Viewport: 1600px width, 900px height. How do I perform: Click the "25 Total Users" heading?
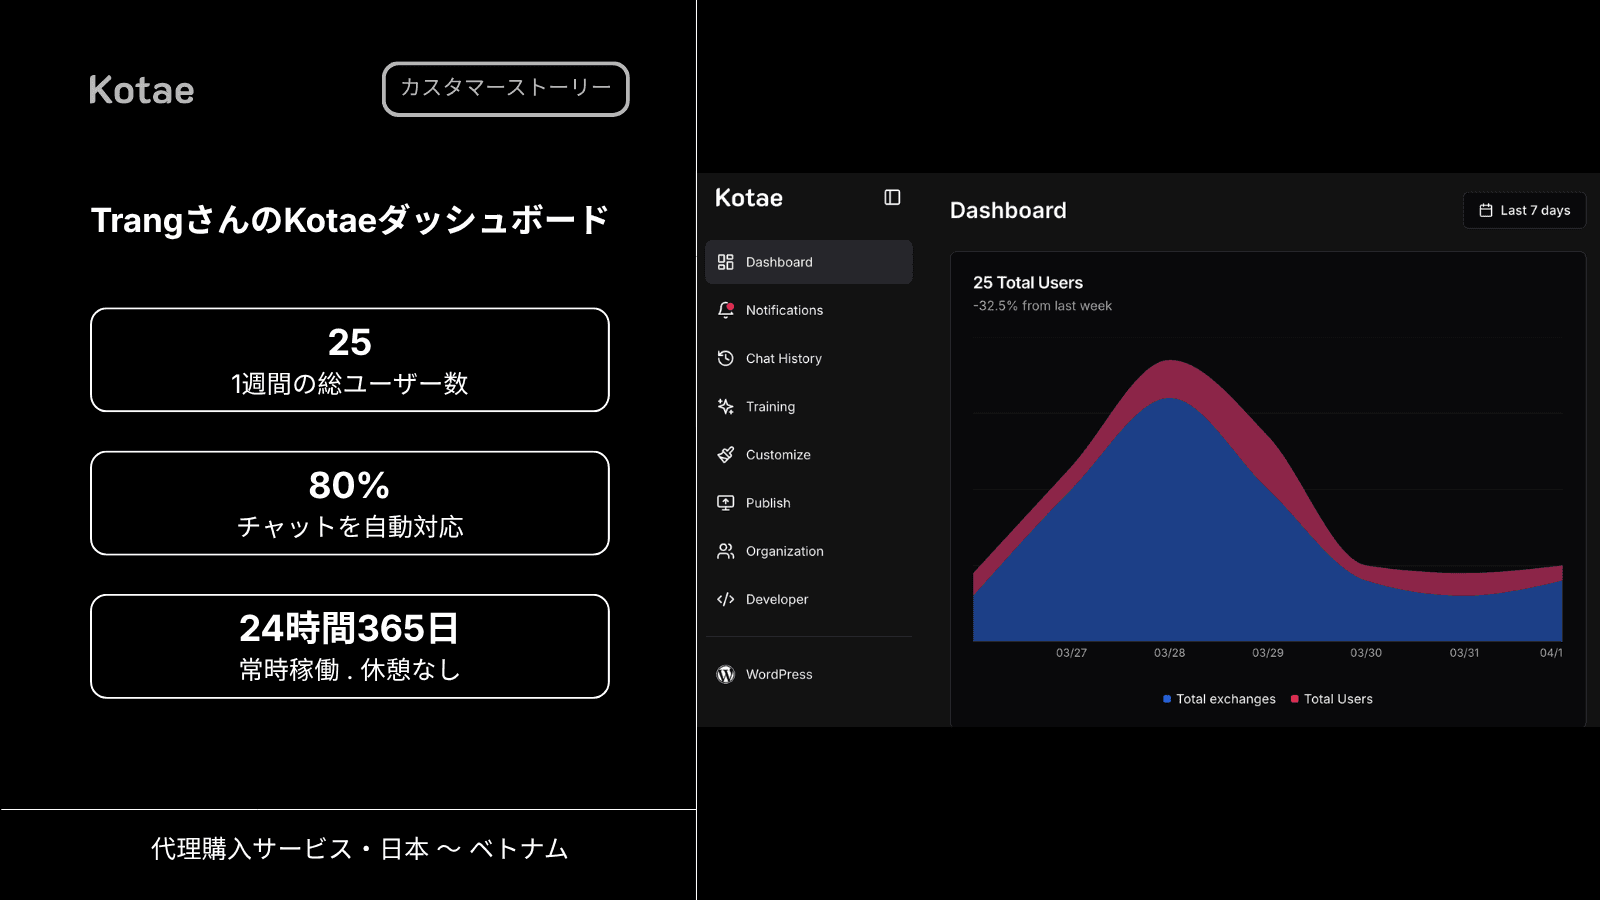coord(1028,283)
